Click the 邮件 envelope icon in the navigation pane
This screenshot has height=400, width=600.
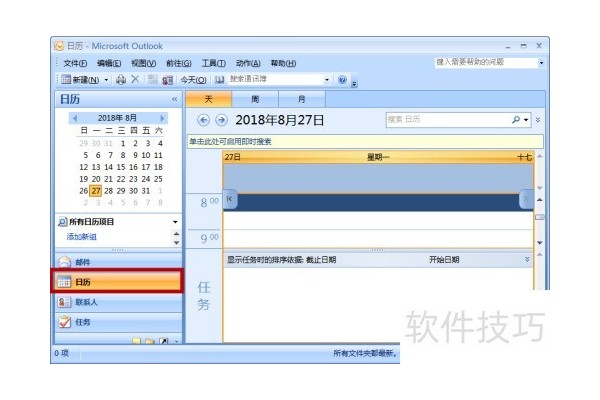coord(65,262)
